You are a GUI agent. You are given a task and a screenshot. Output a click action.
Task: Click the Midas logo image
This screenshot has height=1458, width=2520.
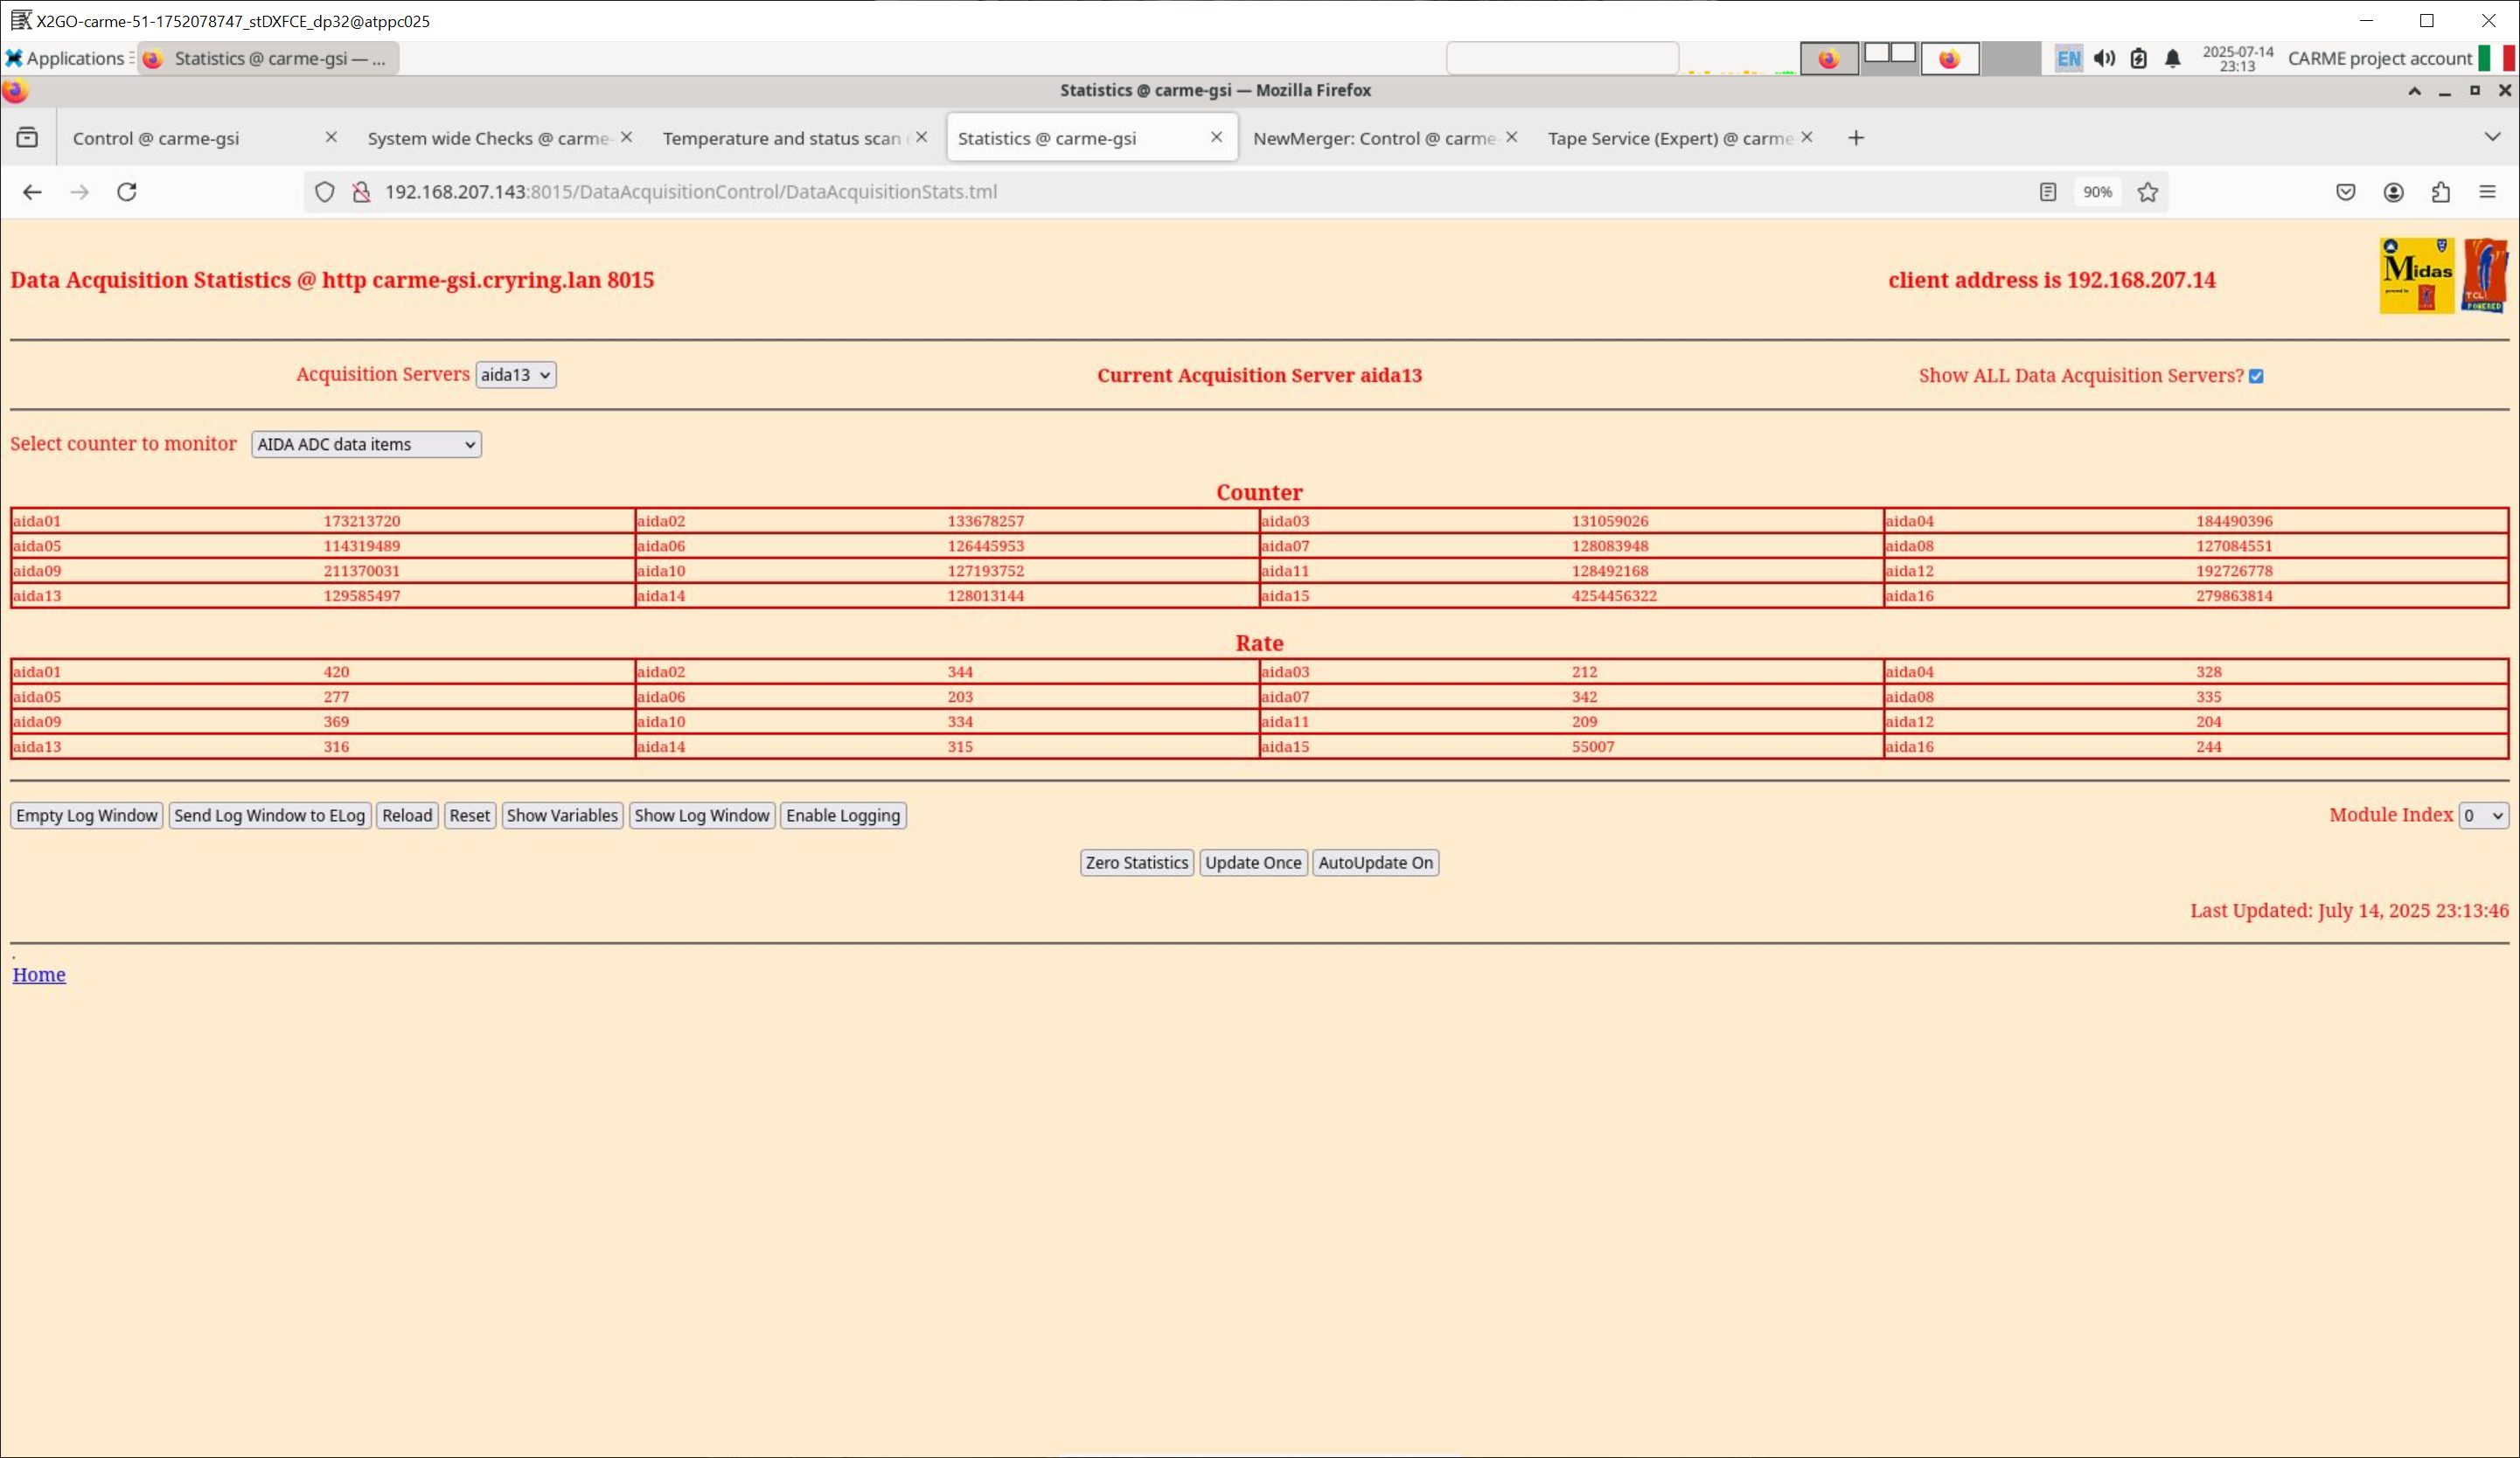click(x=2416, y=276)
